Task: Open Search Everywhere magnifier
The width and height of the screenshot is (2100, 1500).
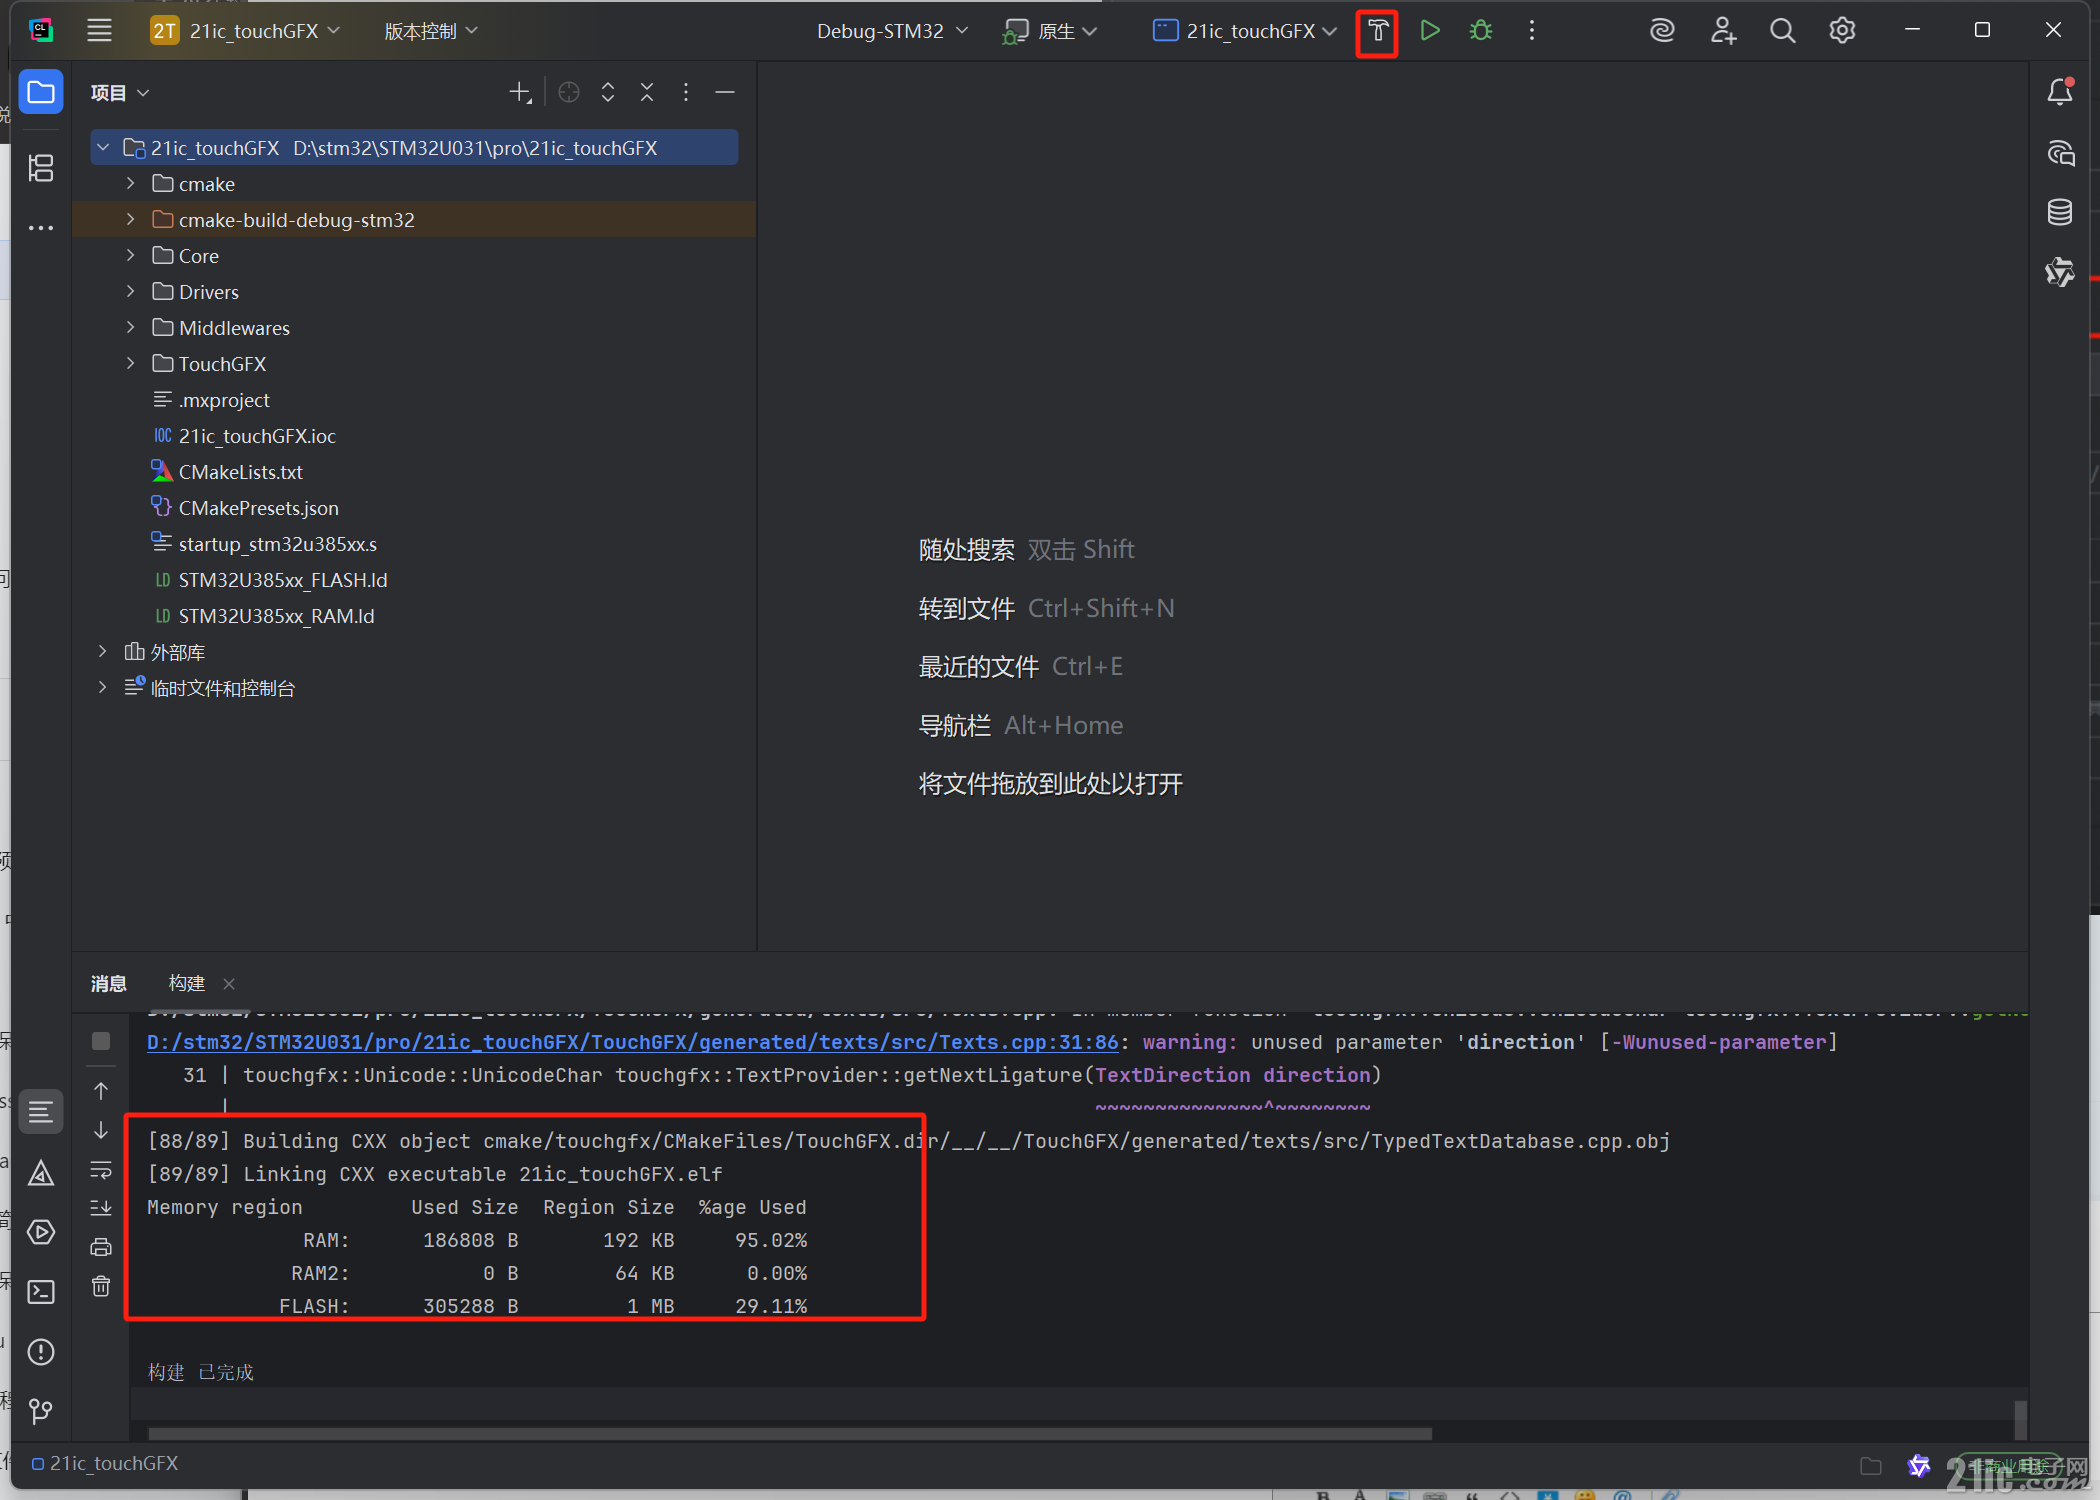Action: pyautogui.click(x=1782, y=31)
